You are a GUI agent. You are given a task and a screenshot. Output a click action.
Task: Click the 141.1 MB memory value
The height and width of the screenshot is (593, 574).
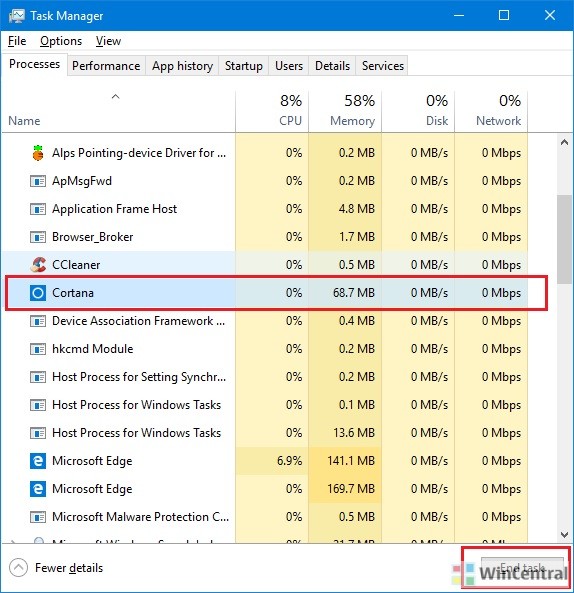click(x=351, y=461)
